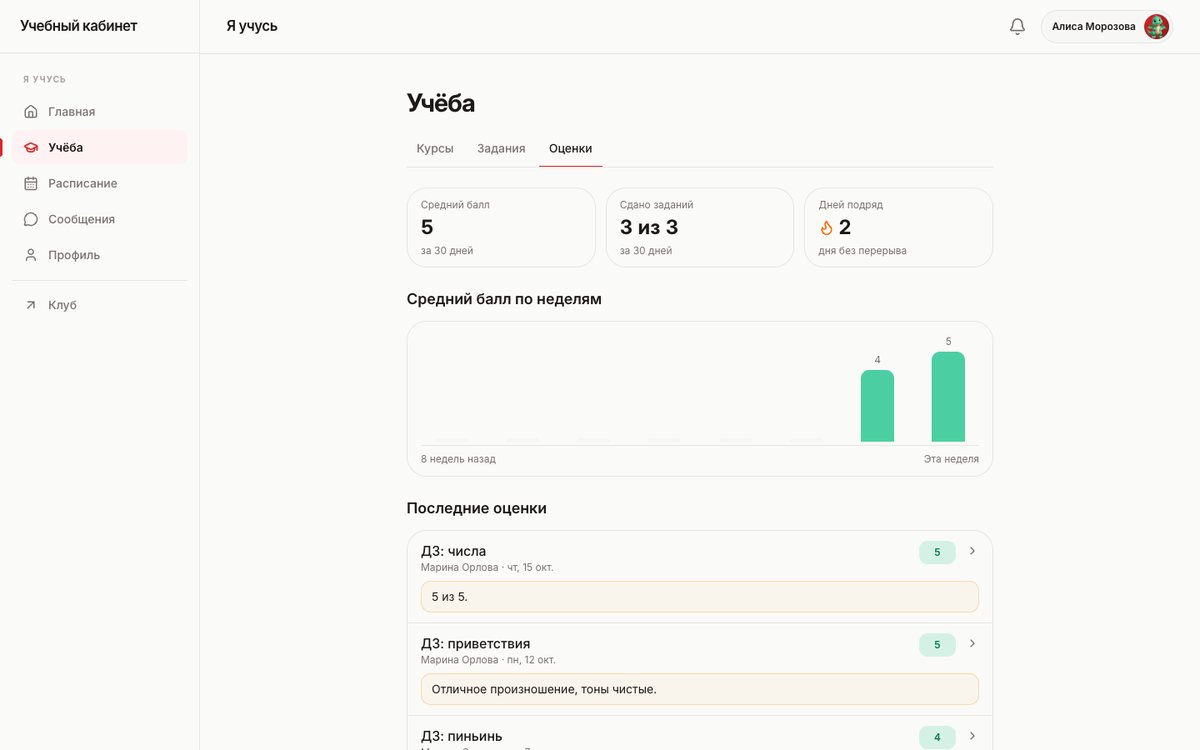Click comment "Отличное произношение, тоны чистые."
The image size is (1200, 750).
[700, 689]
